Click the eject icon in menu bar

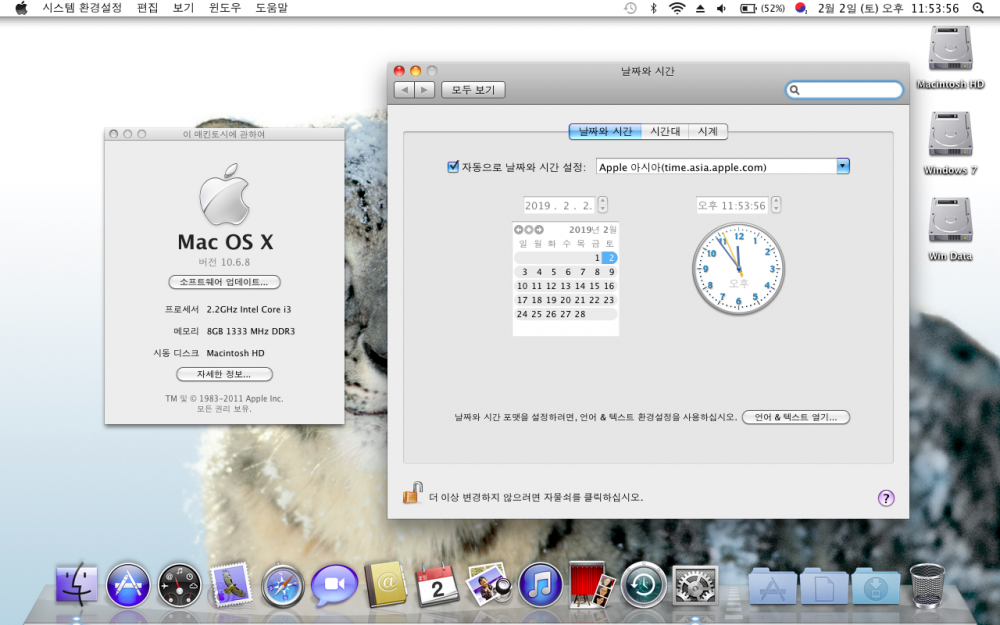(x=700, y=8)
